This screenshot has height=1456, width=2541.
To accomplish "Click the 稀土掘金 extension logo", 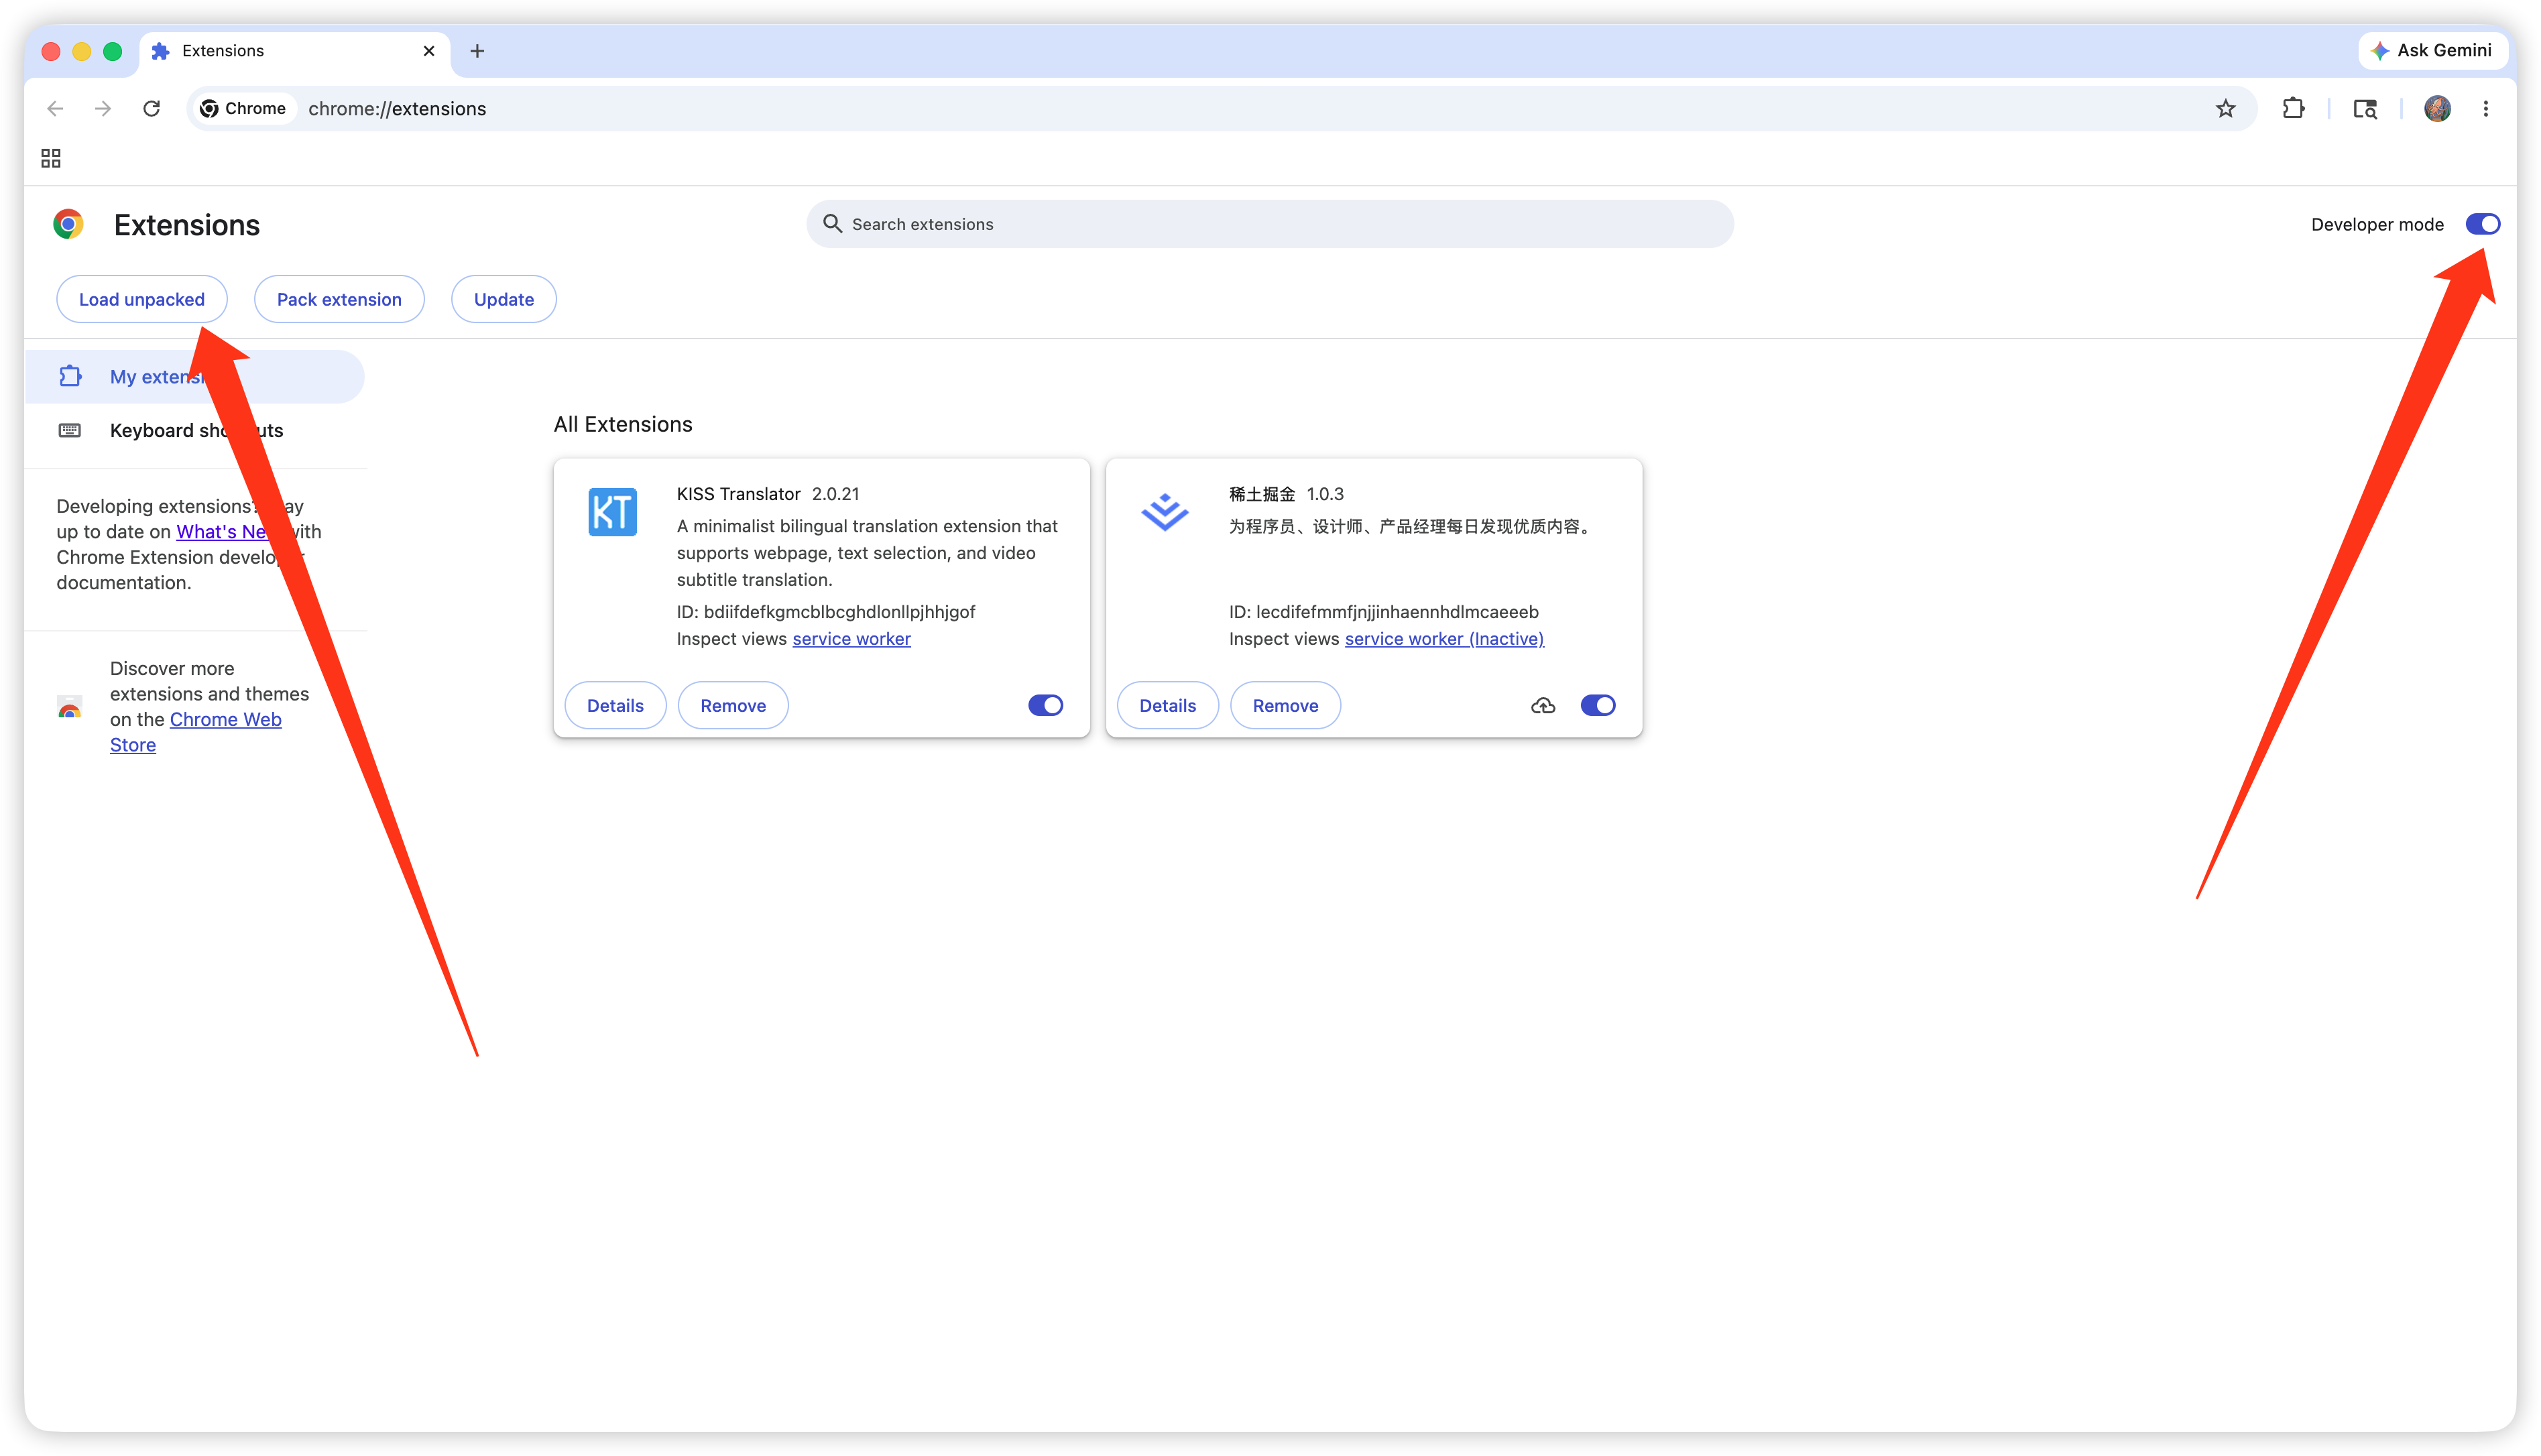I will (1165, 512).
